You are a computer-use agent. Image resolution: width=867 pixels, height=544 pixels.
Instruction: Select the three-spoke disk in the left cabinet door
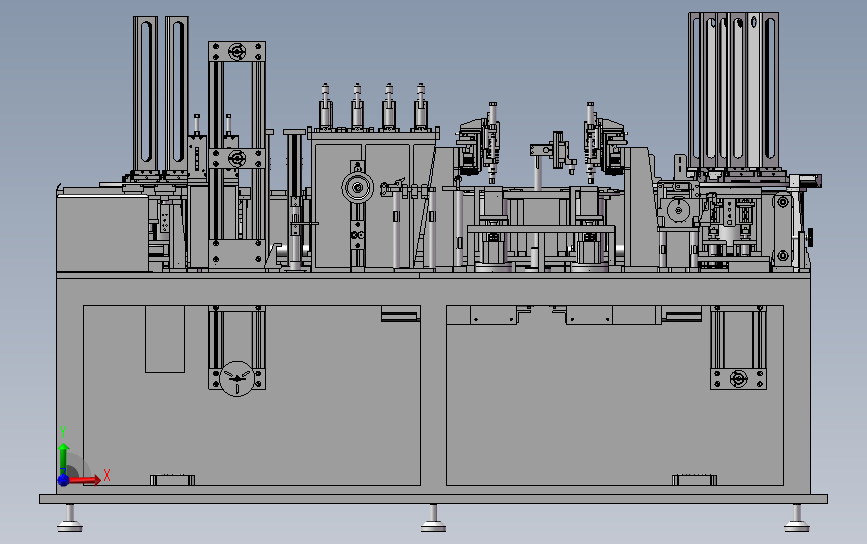237,379
